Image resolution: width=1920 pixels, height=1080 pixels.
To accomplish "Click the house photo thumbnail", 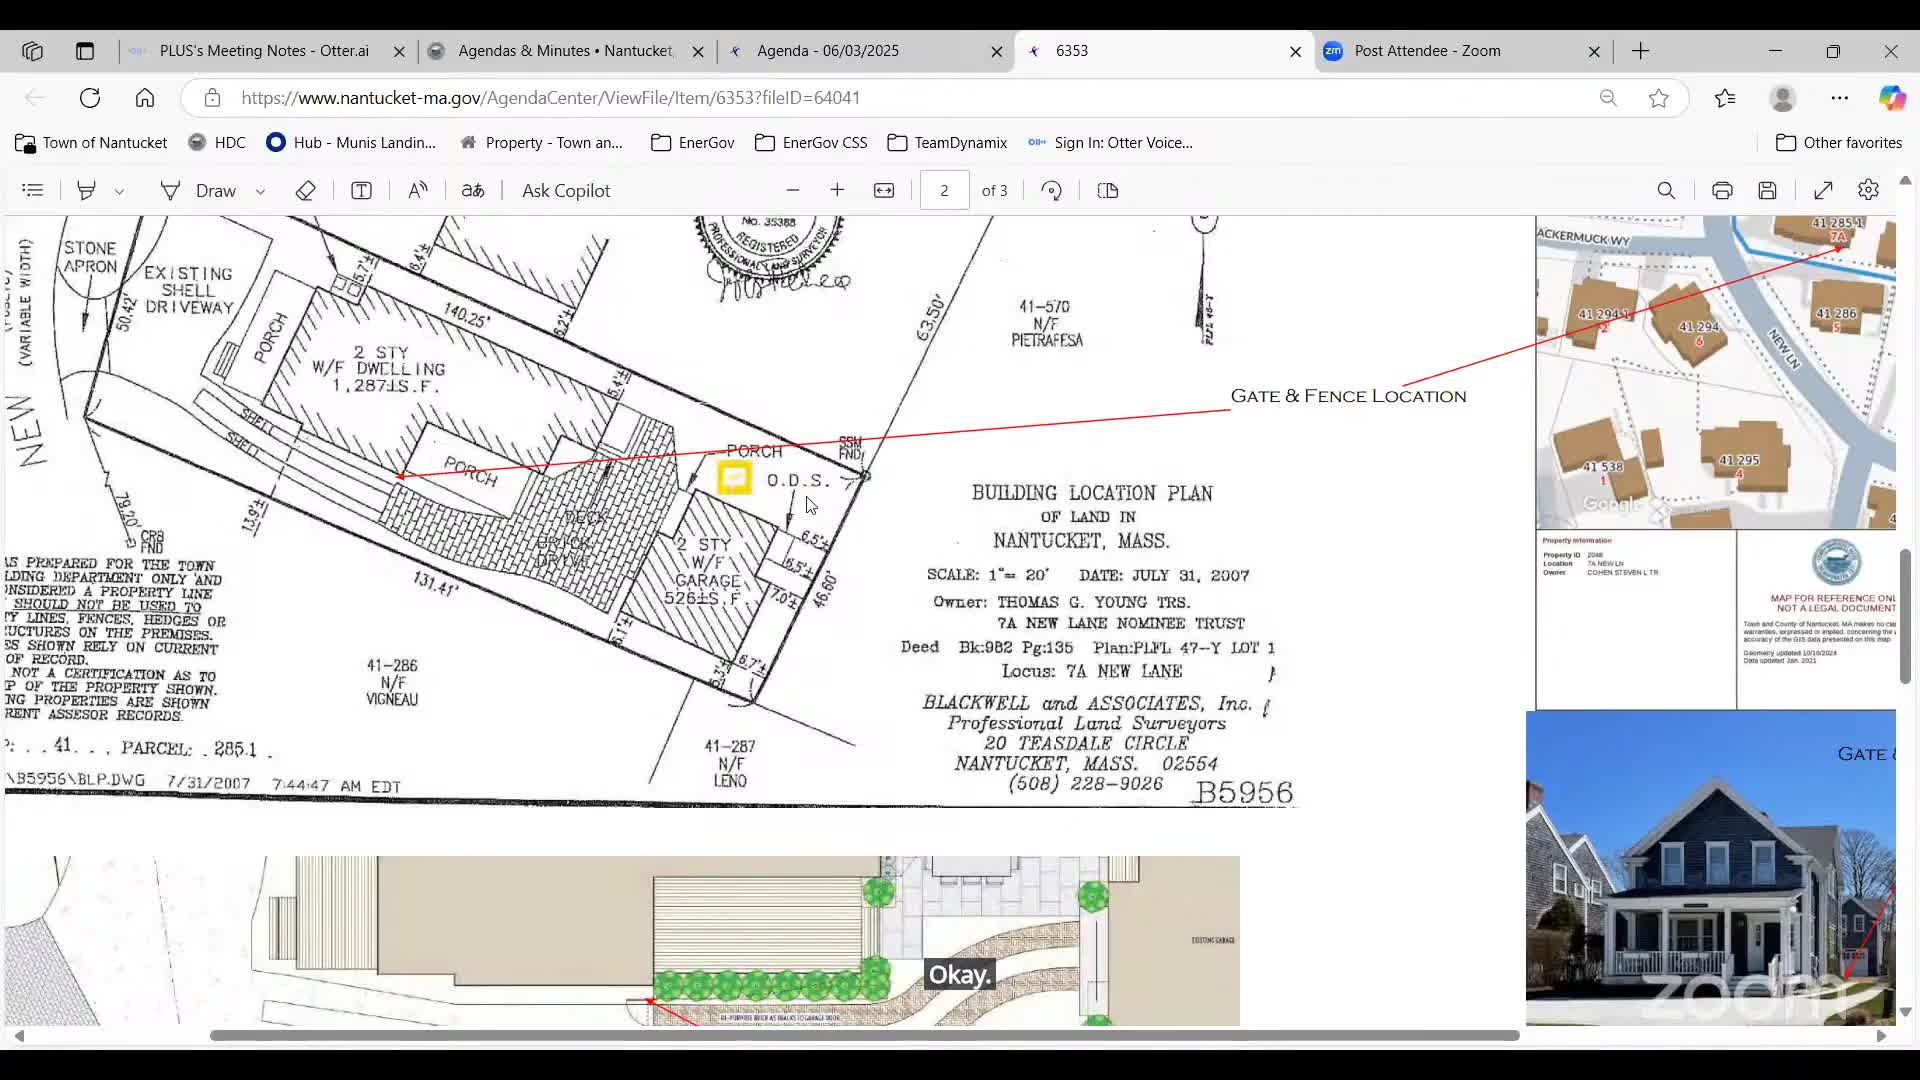I will coord(1710,868).
